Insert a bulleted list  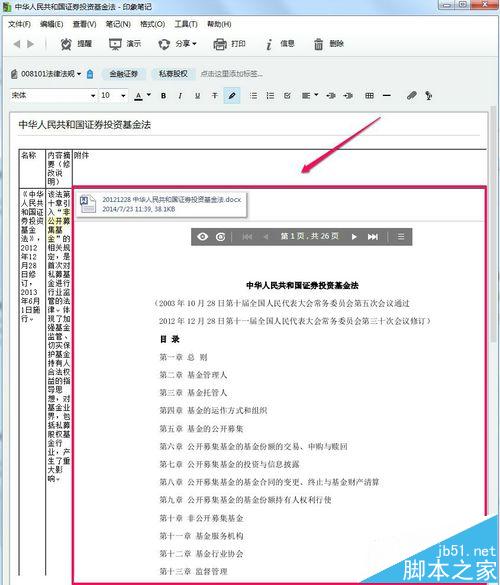coord(253,96)
